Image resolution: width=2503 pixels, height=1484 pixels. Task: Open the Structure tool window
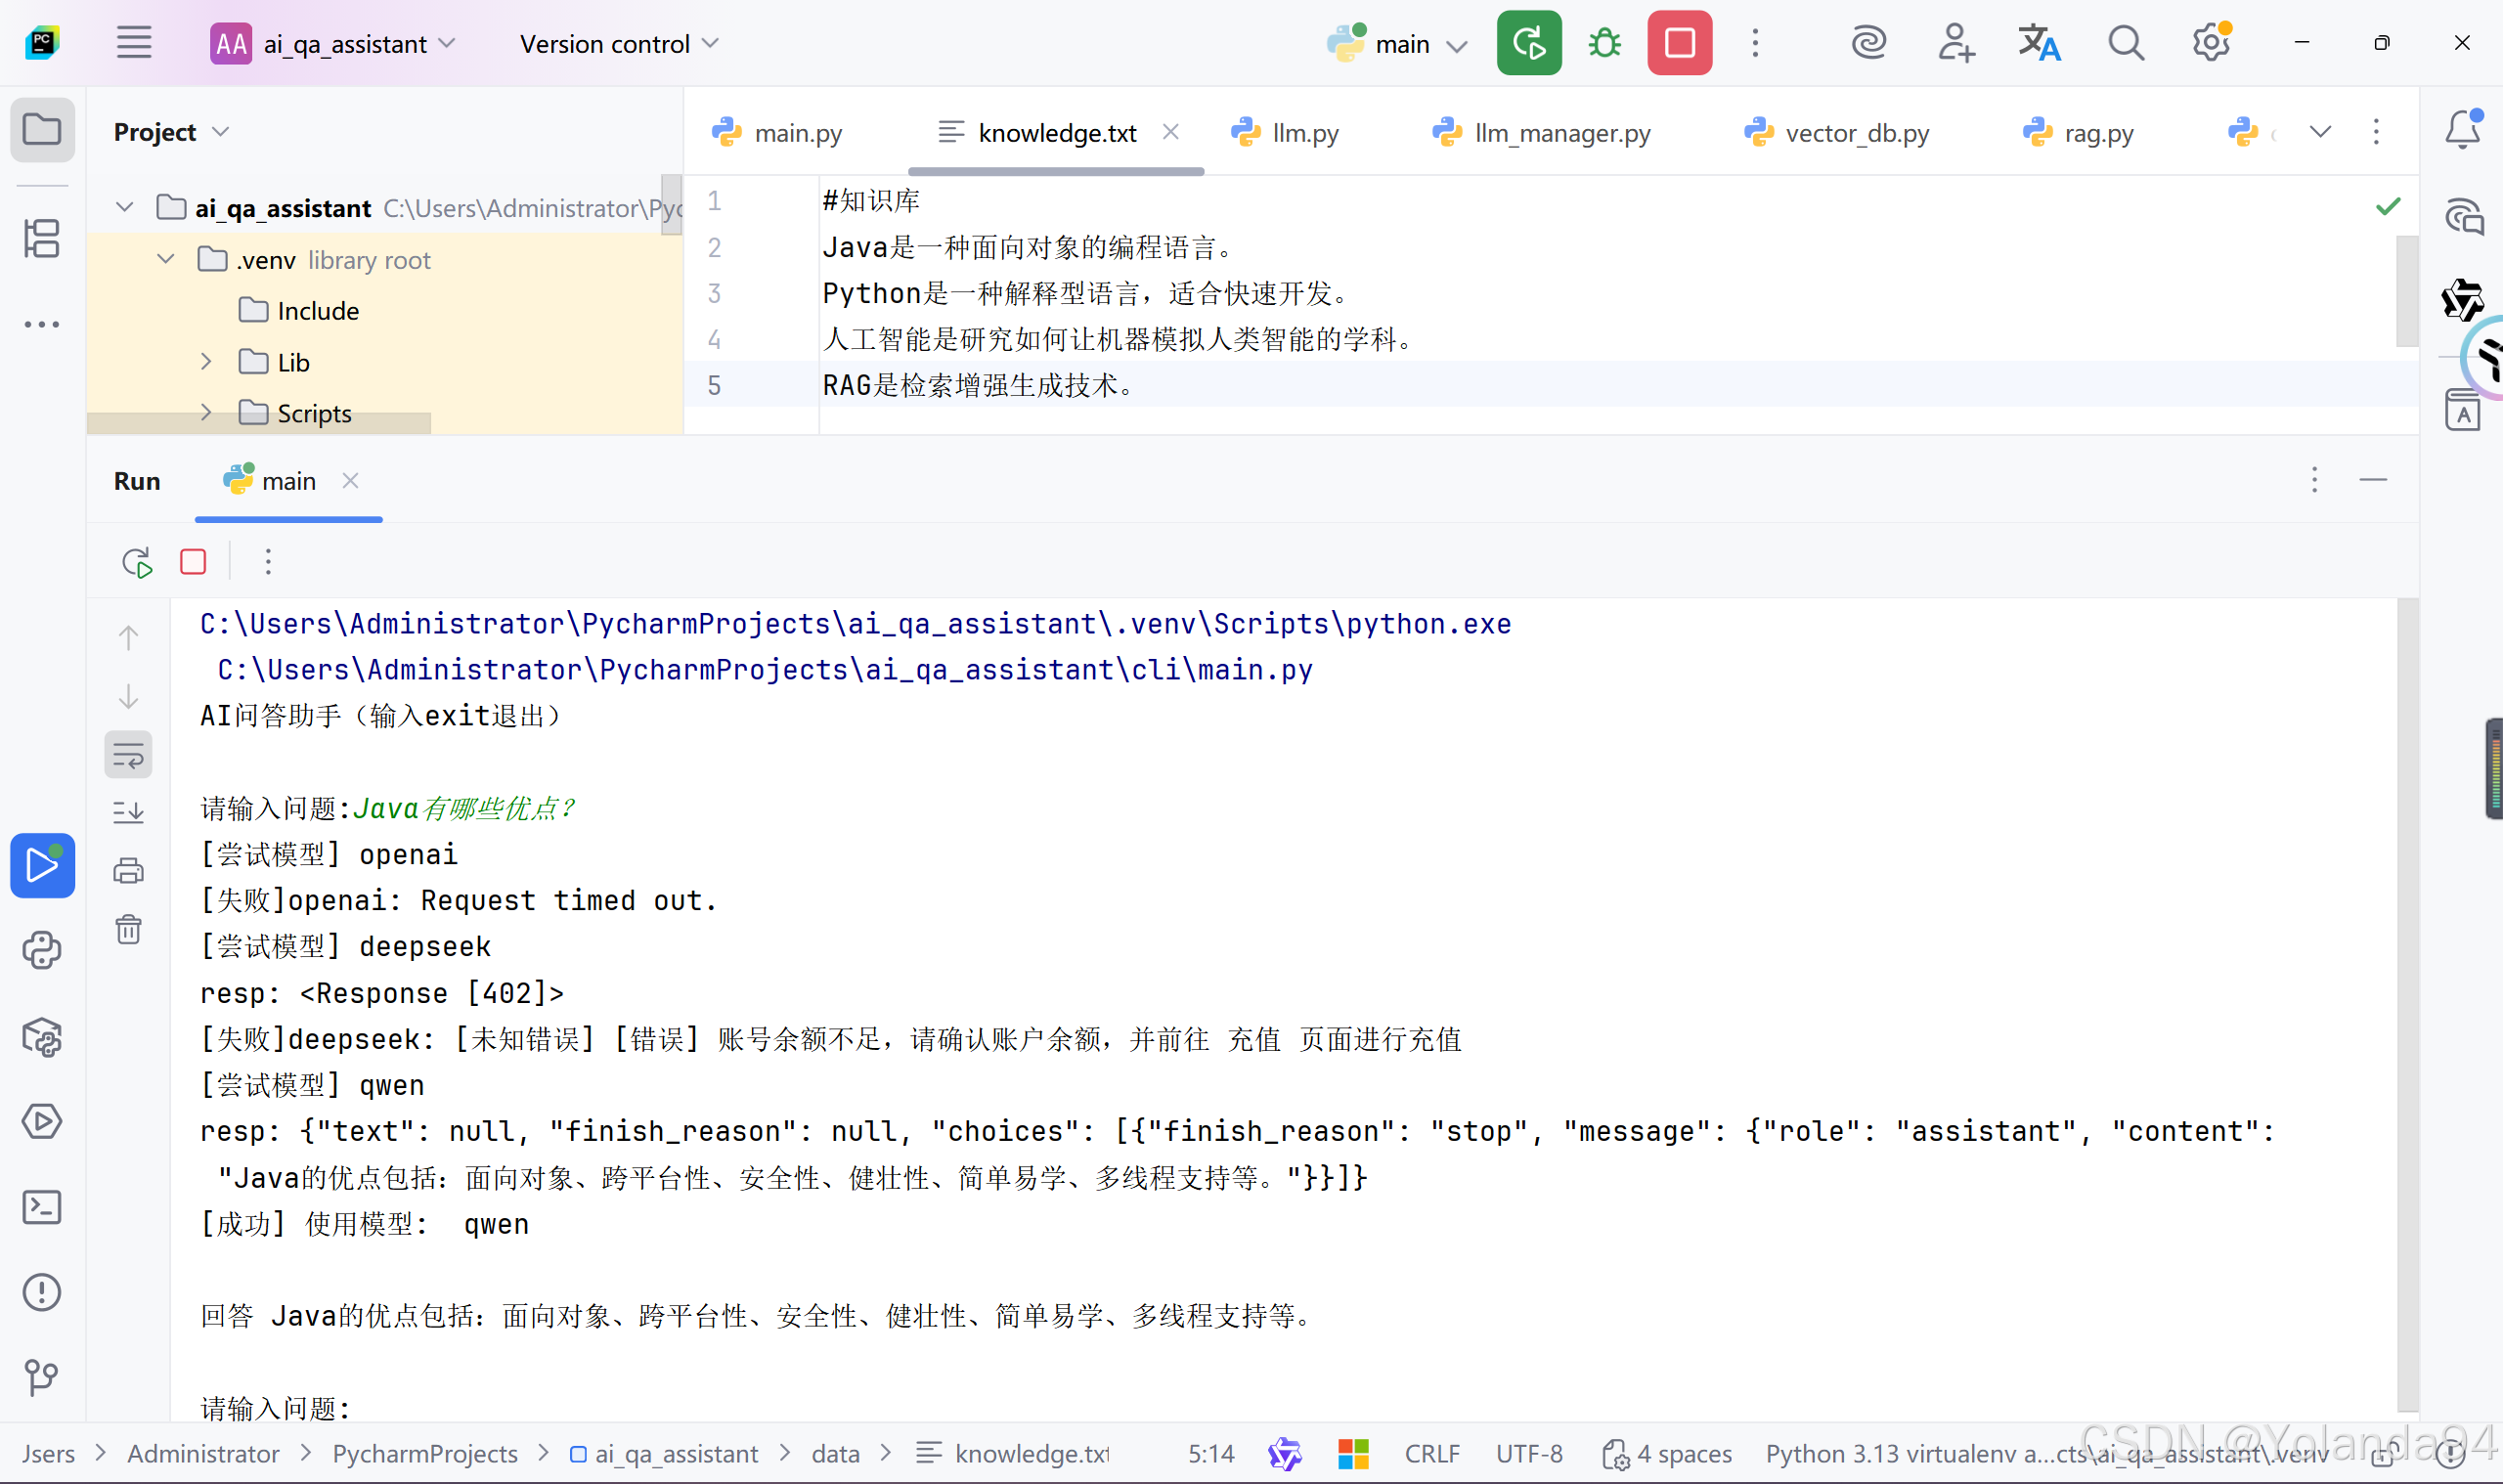[42, 239]
